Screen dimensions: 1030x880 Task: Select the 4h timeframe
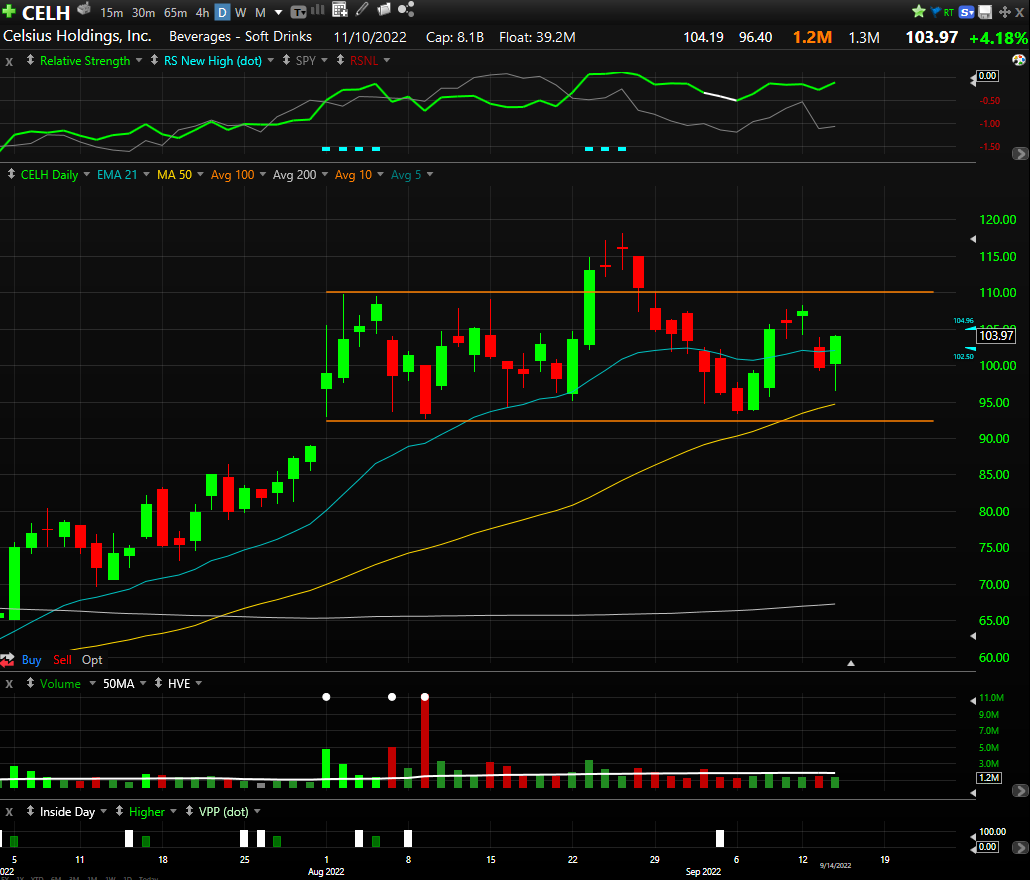pyautogui.click(x=202, y=12)
